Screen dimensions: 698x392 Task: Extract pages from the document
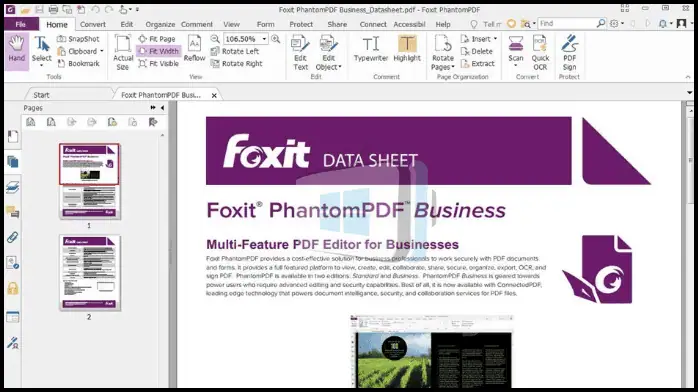478,64
